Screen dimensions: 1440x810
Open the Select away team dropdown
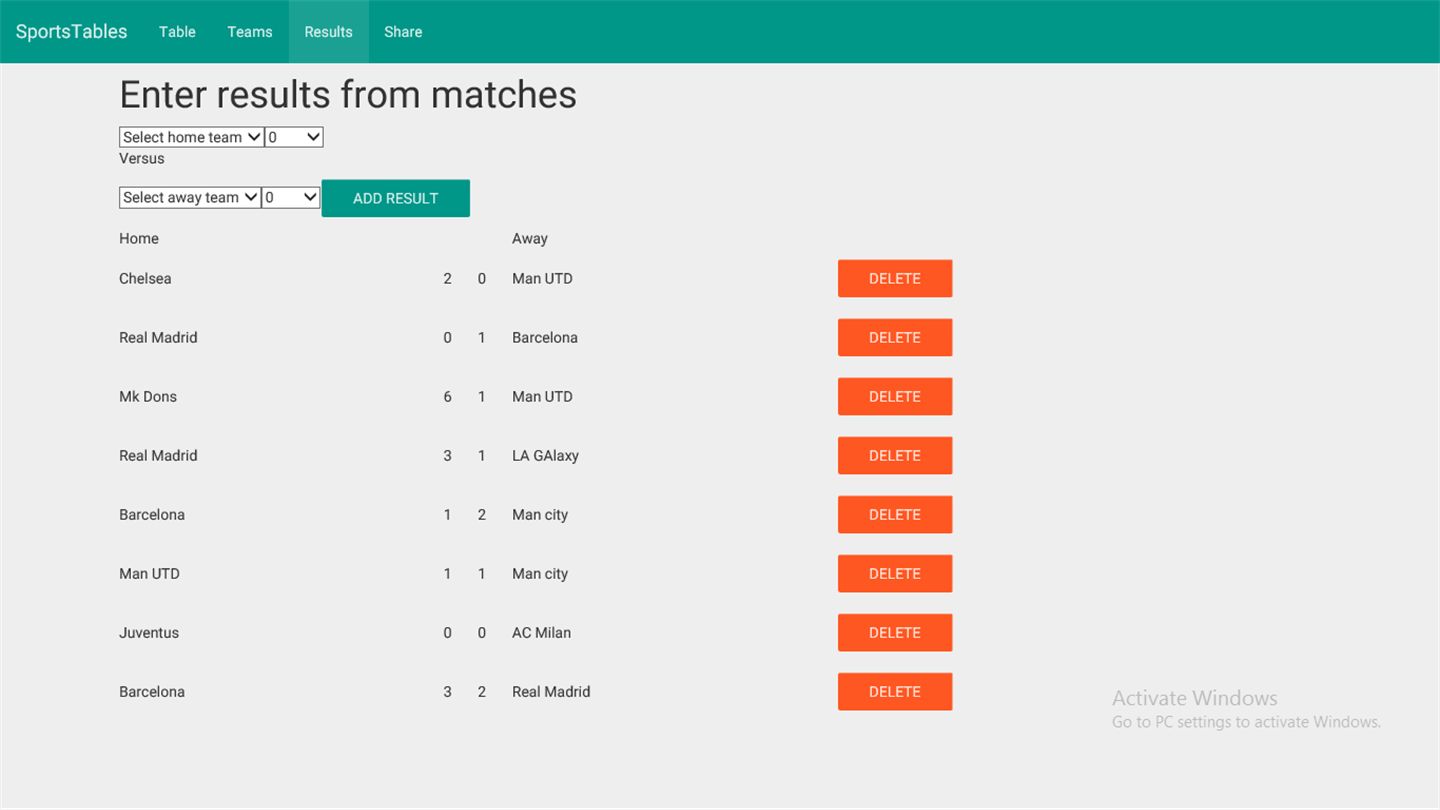coord(190,197)
